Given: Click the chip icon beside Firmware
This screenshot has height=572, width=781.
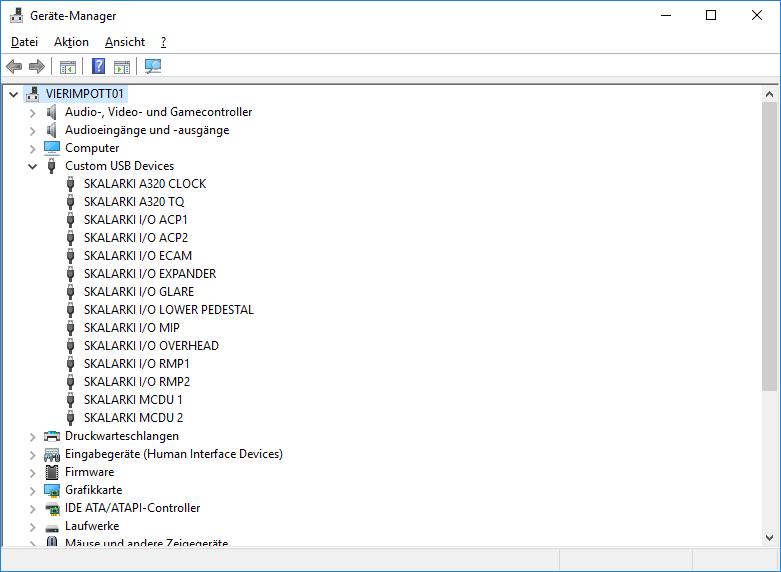Looking at the screenshot, I should click(52, 472).
